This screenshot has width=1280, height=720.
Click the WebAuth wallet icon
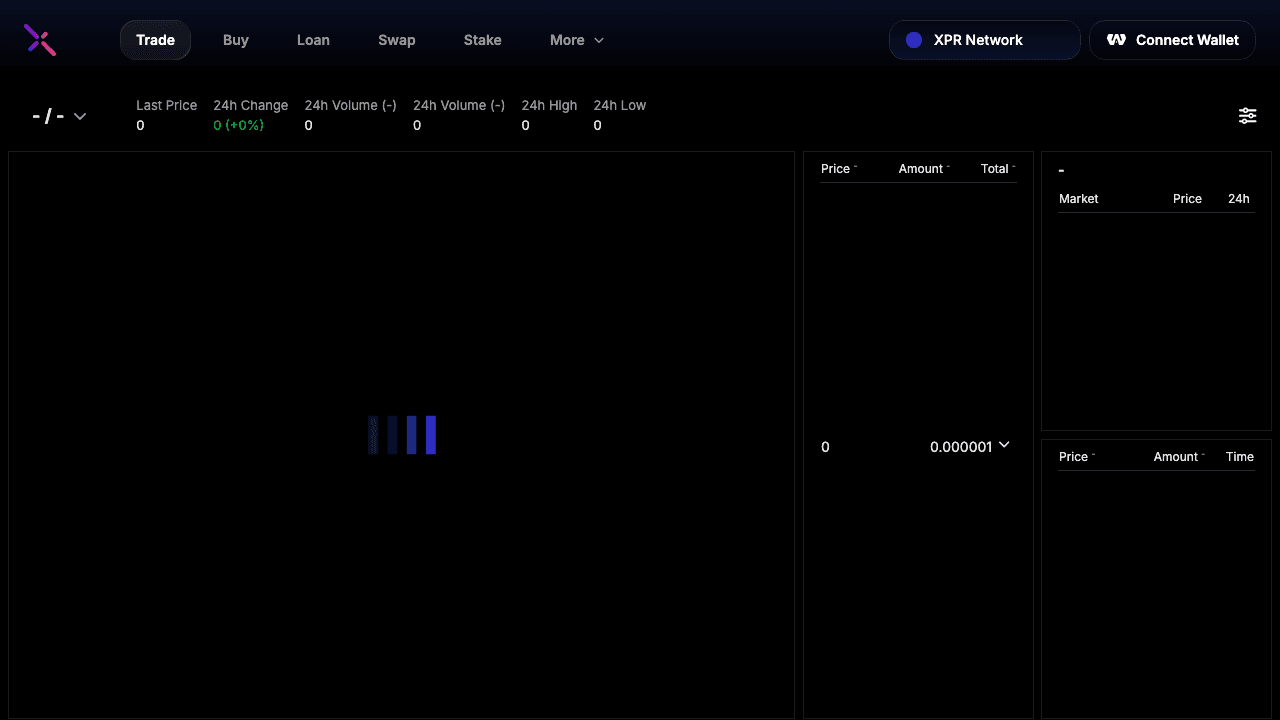coord(1116,40)
